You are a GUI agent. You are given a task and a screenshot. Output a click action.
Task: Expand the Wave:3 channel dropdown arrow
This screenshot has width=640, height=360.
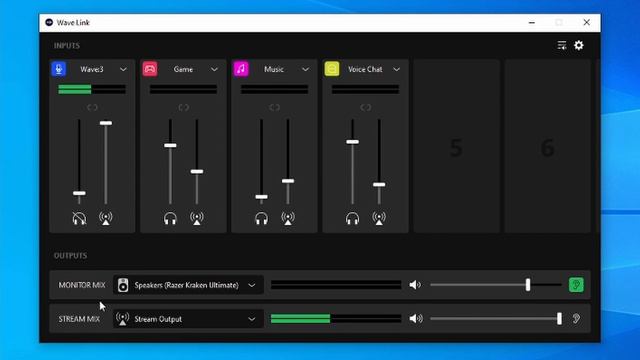tap(123, 69)
